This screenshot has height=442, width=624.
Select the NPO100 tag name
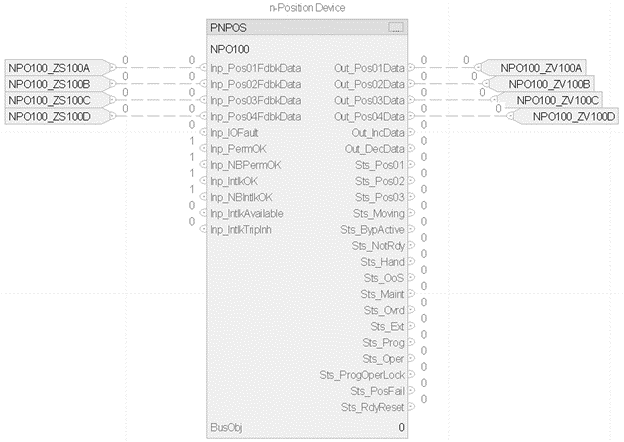tap(229, 48)
